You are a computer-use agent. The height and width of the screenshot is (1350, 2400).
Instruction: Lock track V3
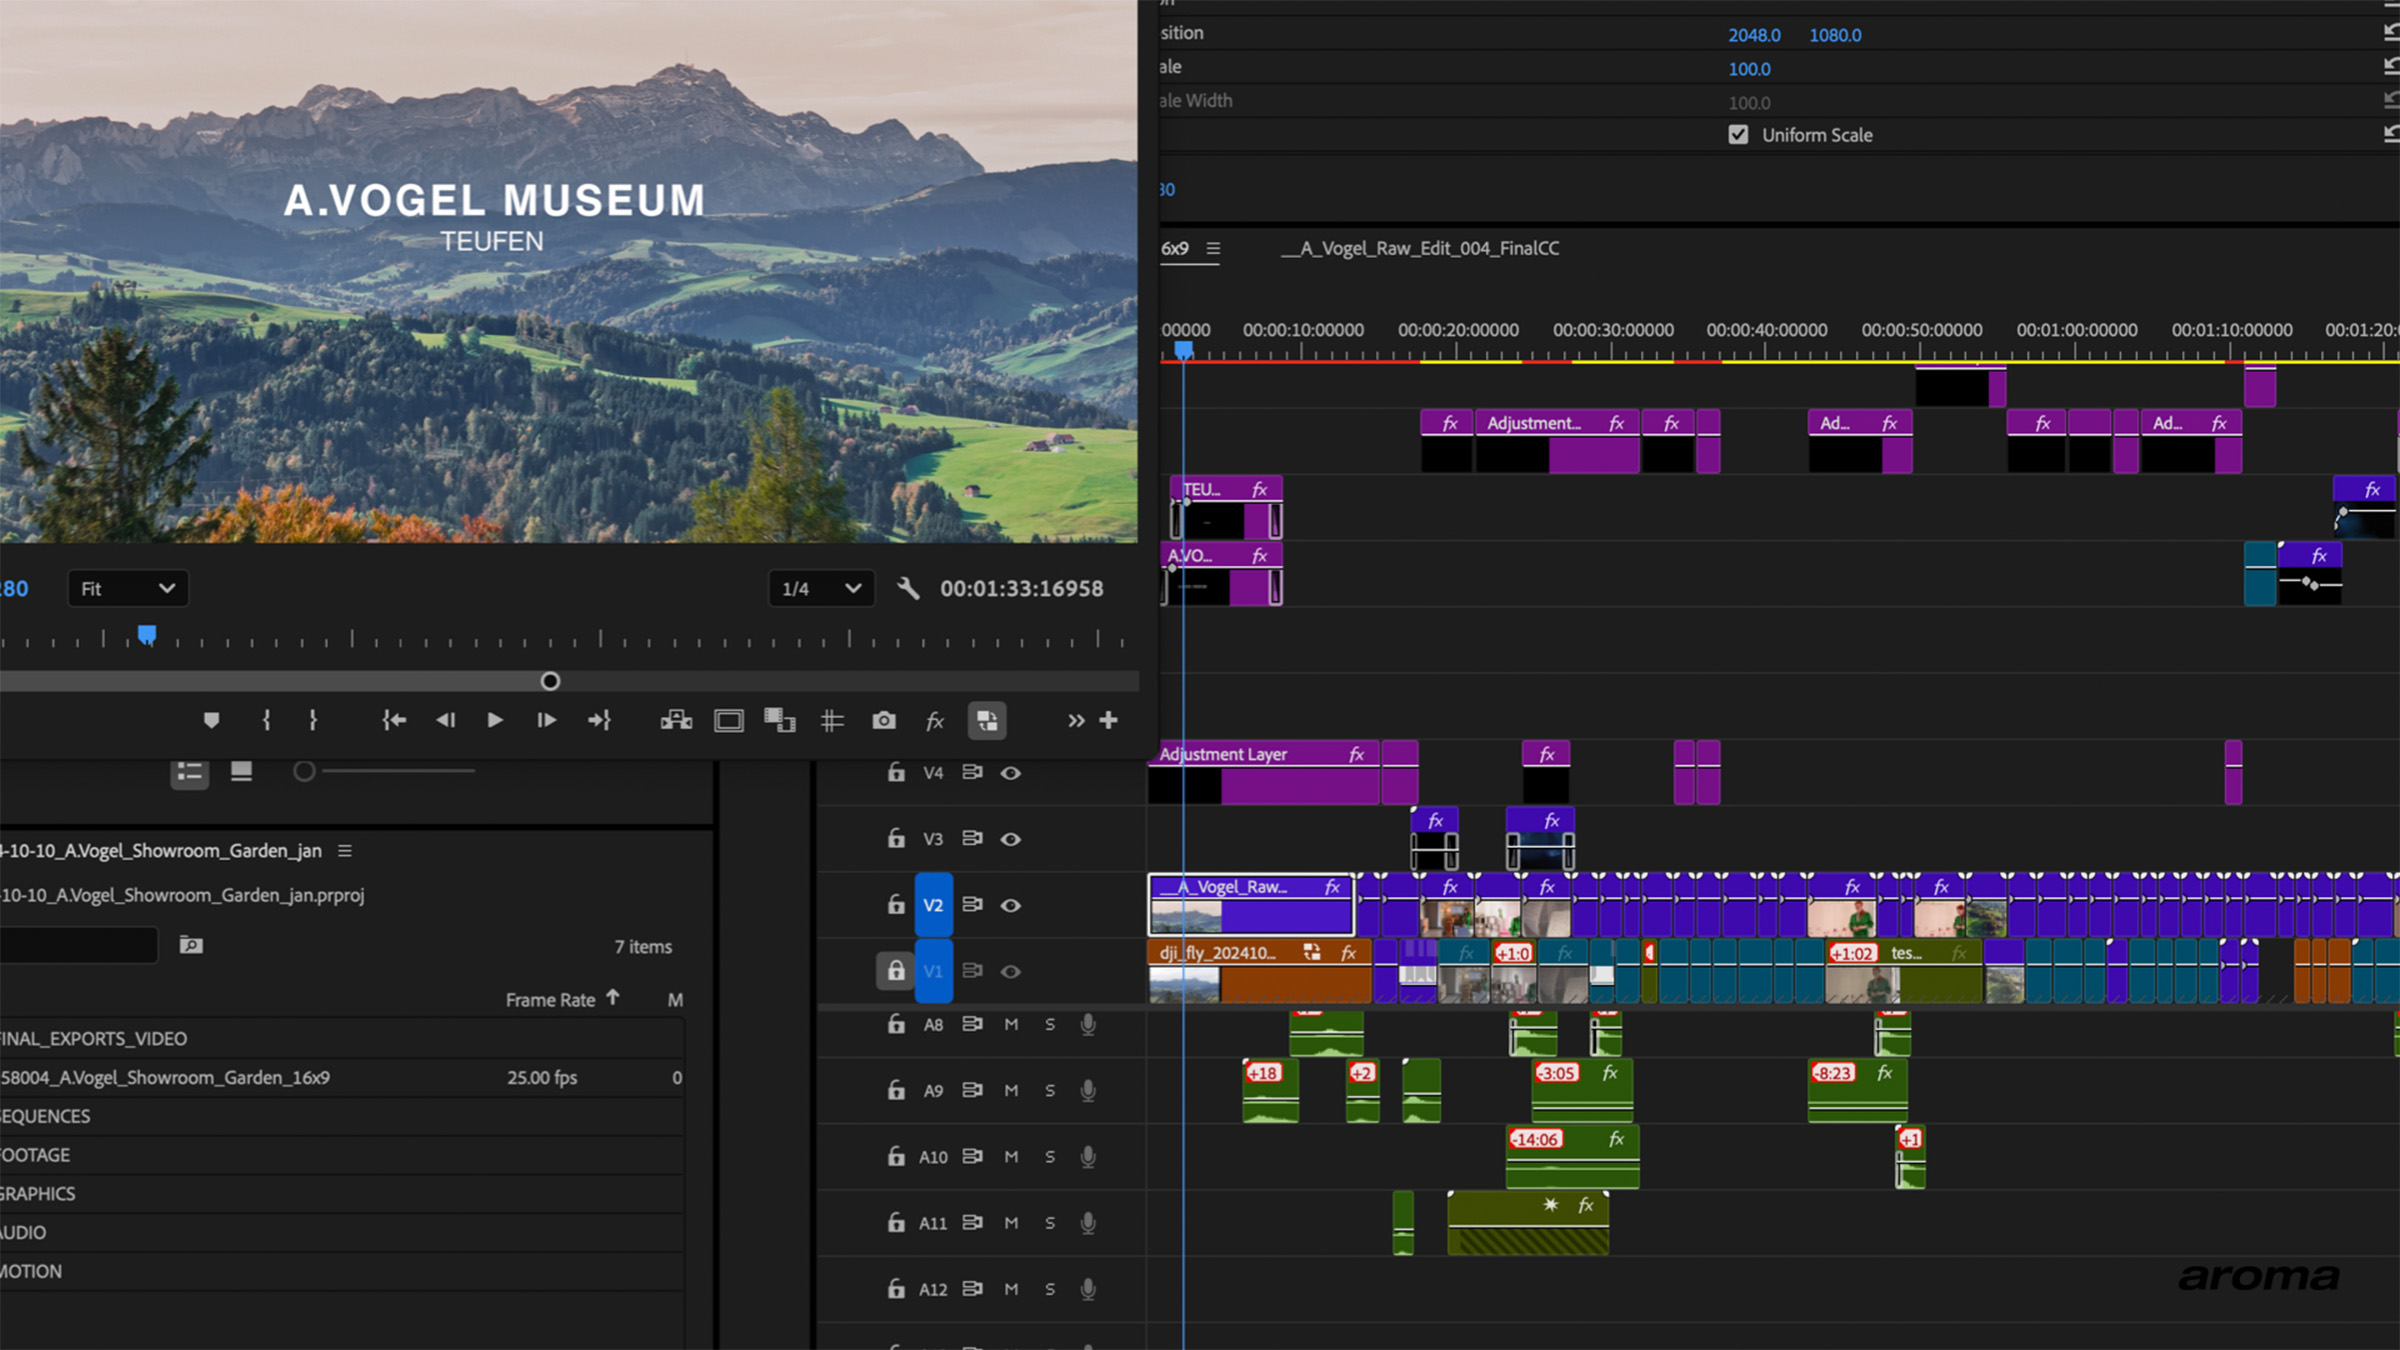tap(896, 838)
